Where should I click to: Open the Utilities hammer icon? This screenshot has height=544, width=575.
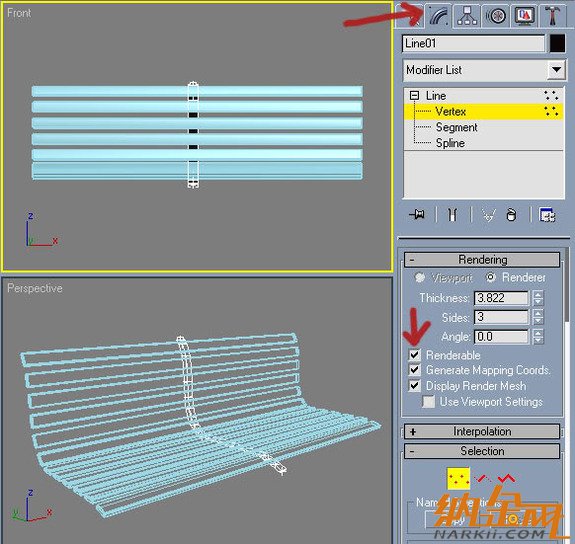tap(553, 15)
